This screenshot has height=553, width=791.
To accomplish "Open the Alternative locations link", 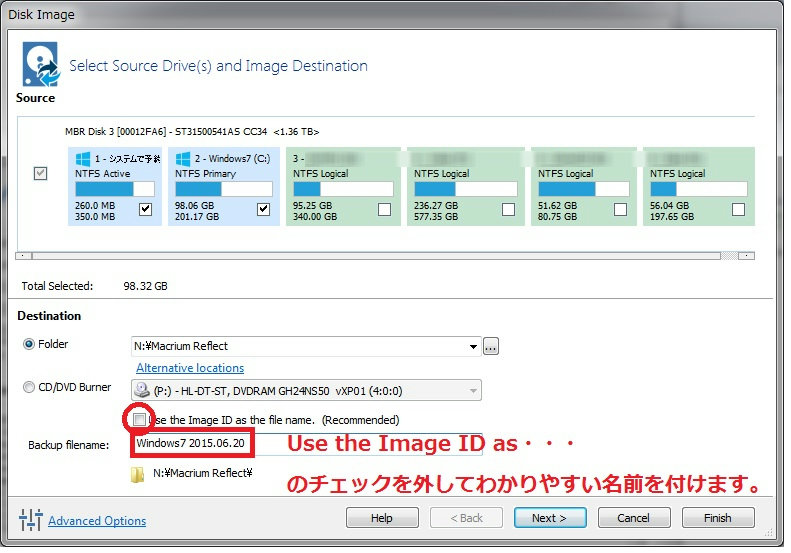I will 190,368.
